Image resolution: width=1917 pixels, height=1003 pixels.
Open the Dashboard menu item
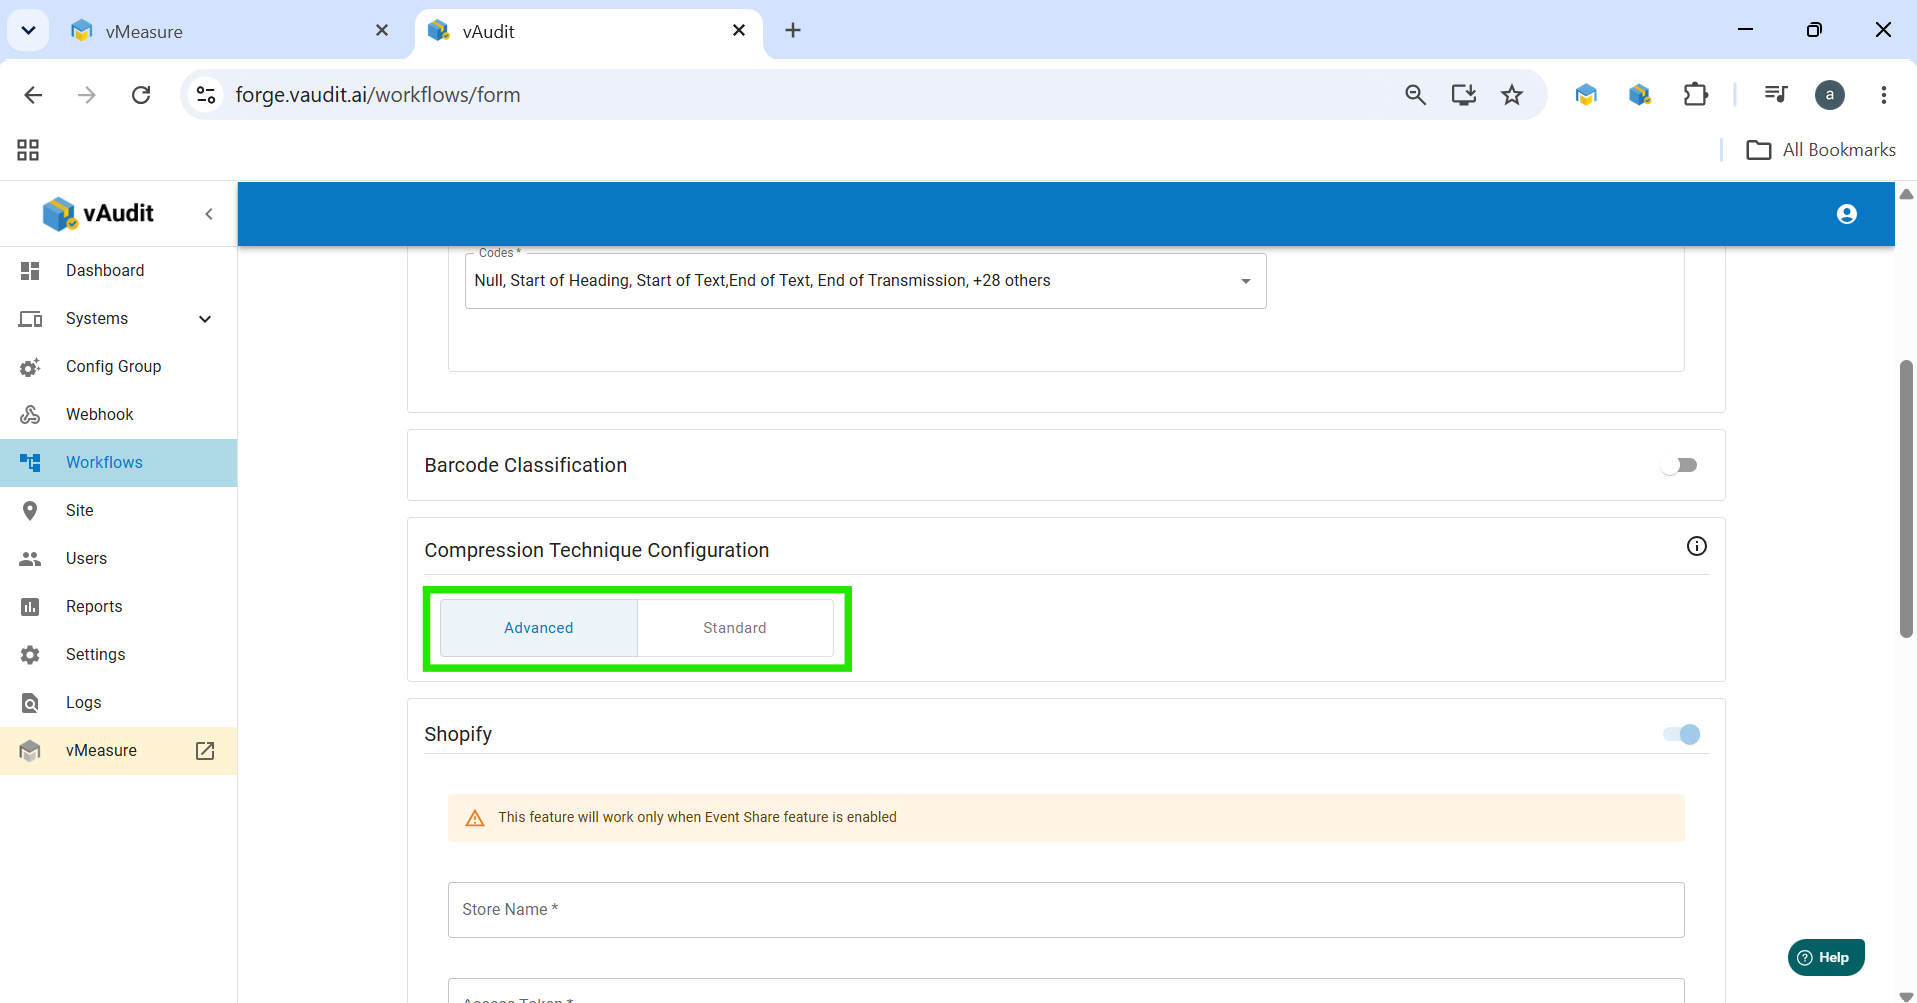pyautogui.click(x=118, y=271)
